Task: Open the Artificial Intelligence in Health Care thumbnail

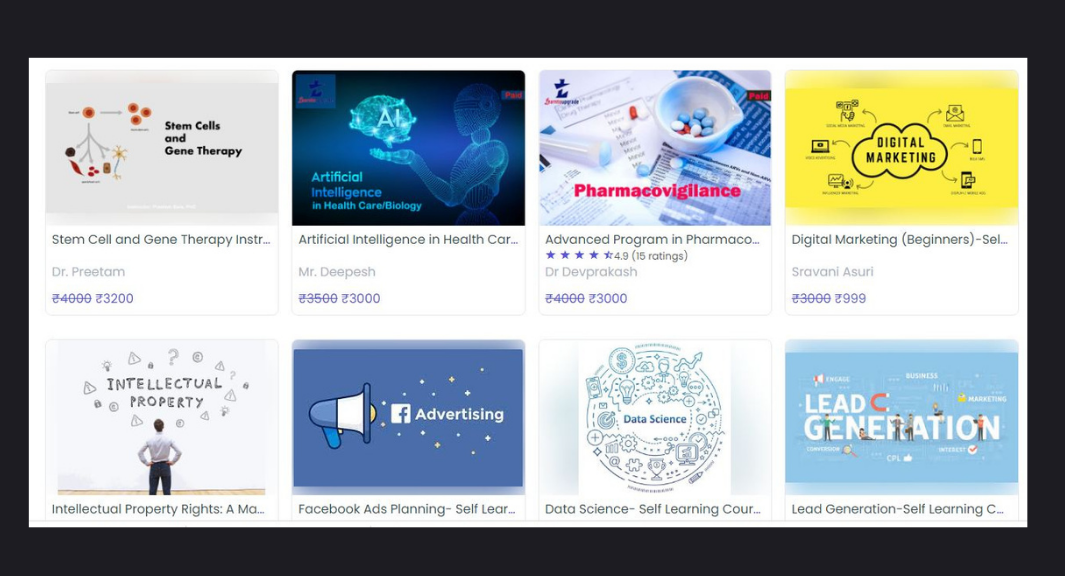Action: (x=408, y=147)
